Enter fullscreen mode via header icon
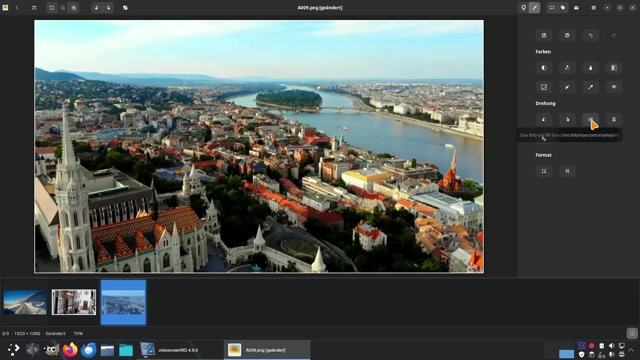This screenshot has height=360, width=640. pyautogui.click(x=34, y=8)
